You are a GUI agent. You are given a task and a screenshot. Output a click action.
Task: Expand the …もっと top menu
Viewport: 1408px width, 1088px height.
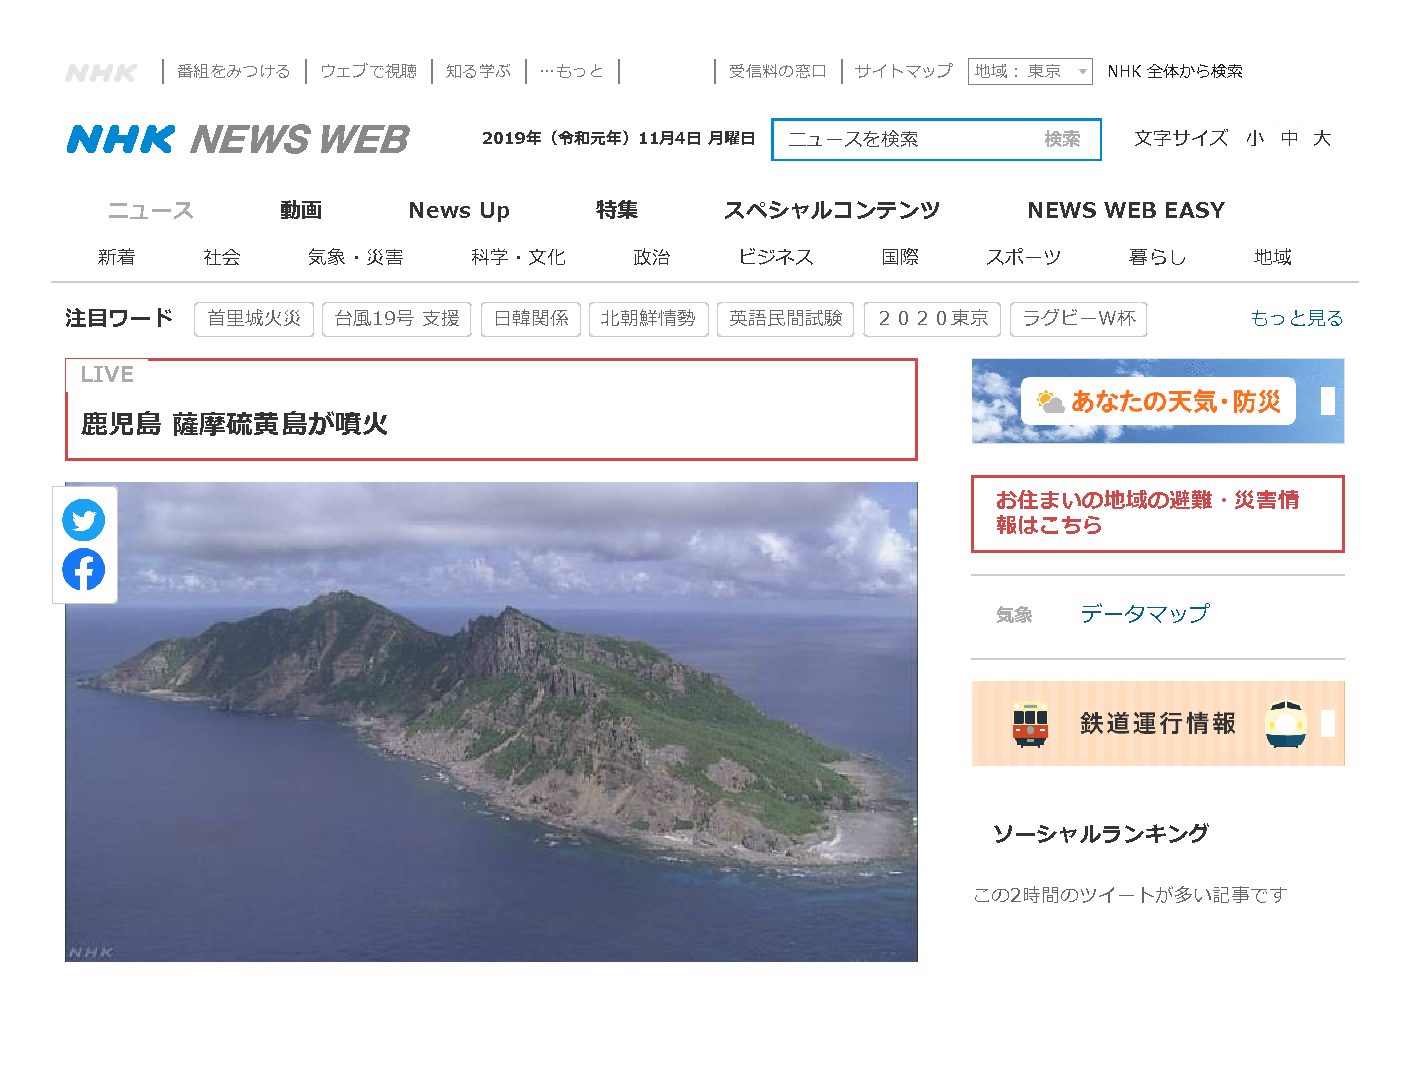(572, 71)
